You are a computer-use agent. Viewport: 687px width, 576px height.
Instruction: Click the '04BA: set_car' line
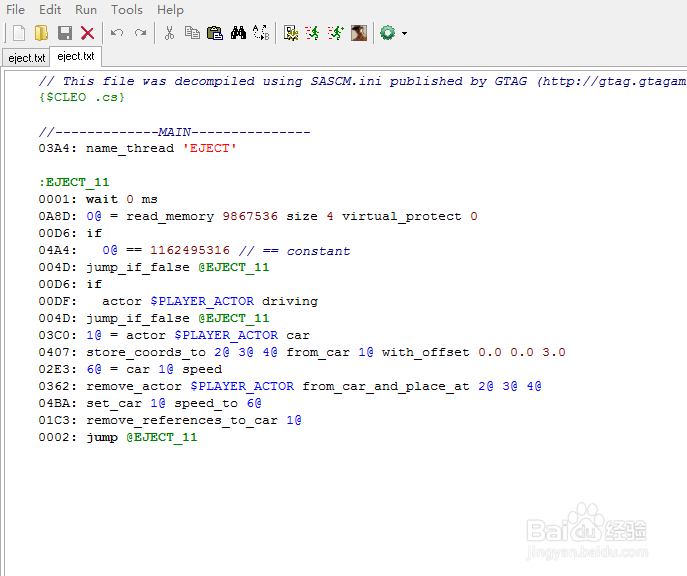tap(150, 403)
